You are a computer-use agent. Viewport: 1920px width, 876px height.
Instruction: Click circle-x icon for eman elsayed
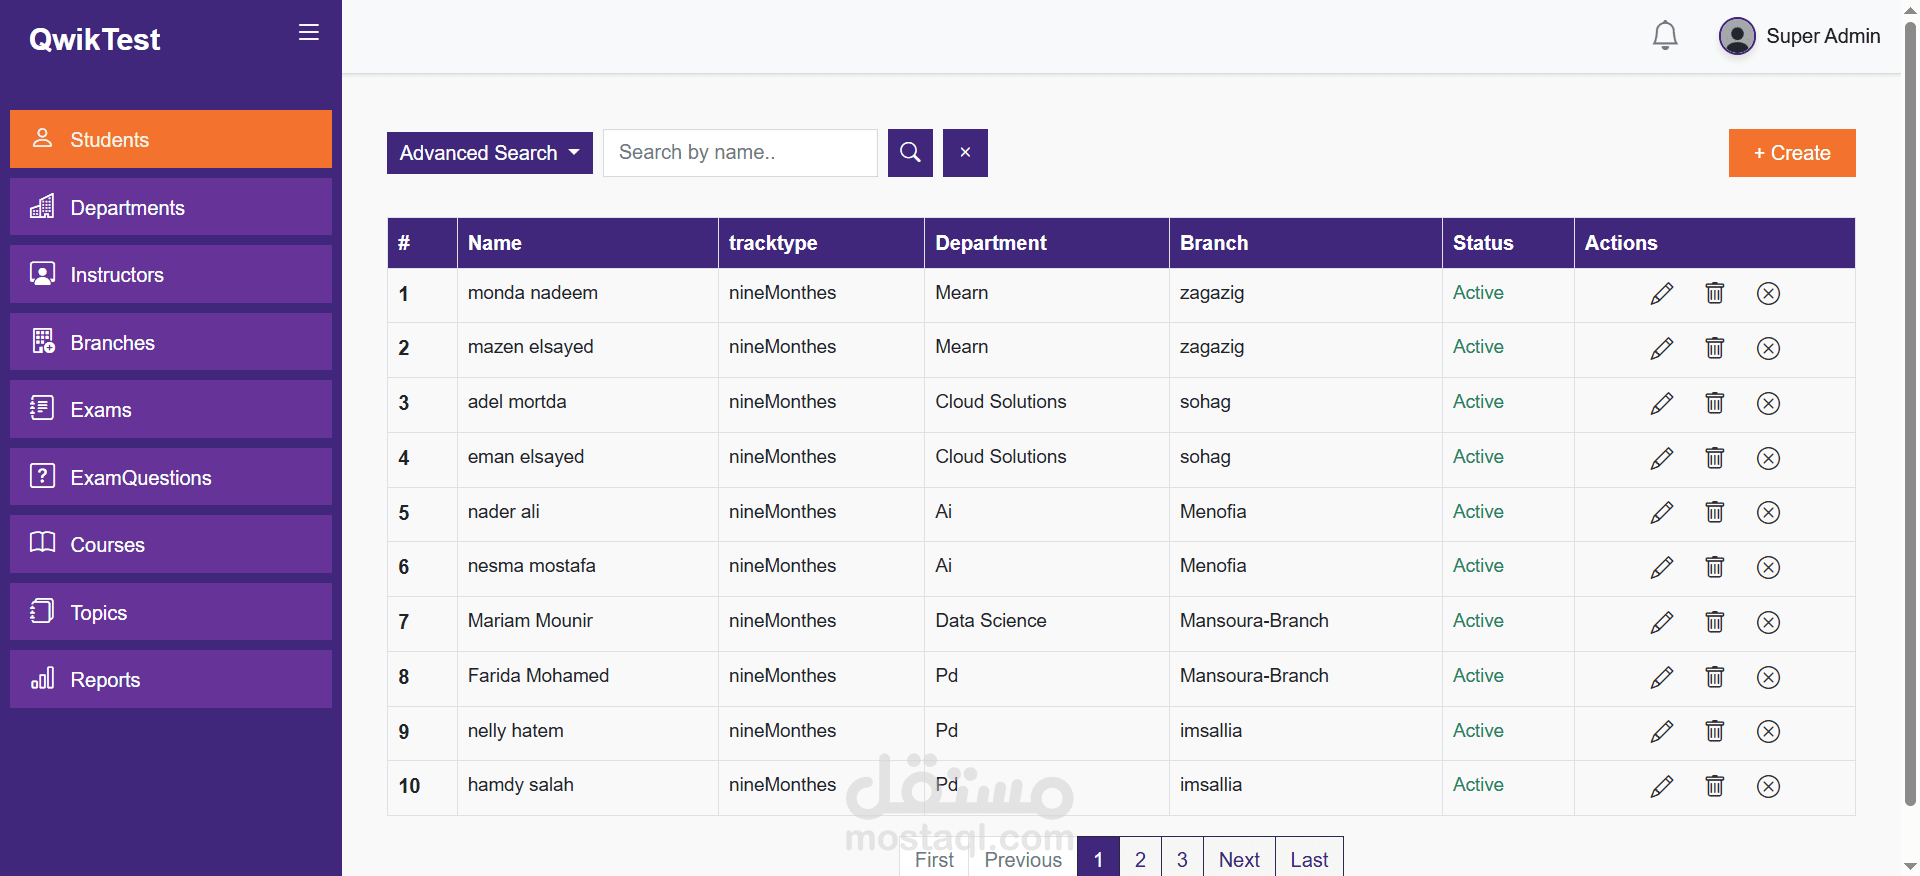pos(1768,458)
